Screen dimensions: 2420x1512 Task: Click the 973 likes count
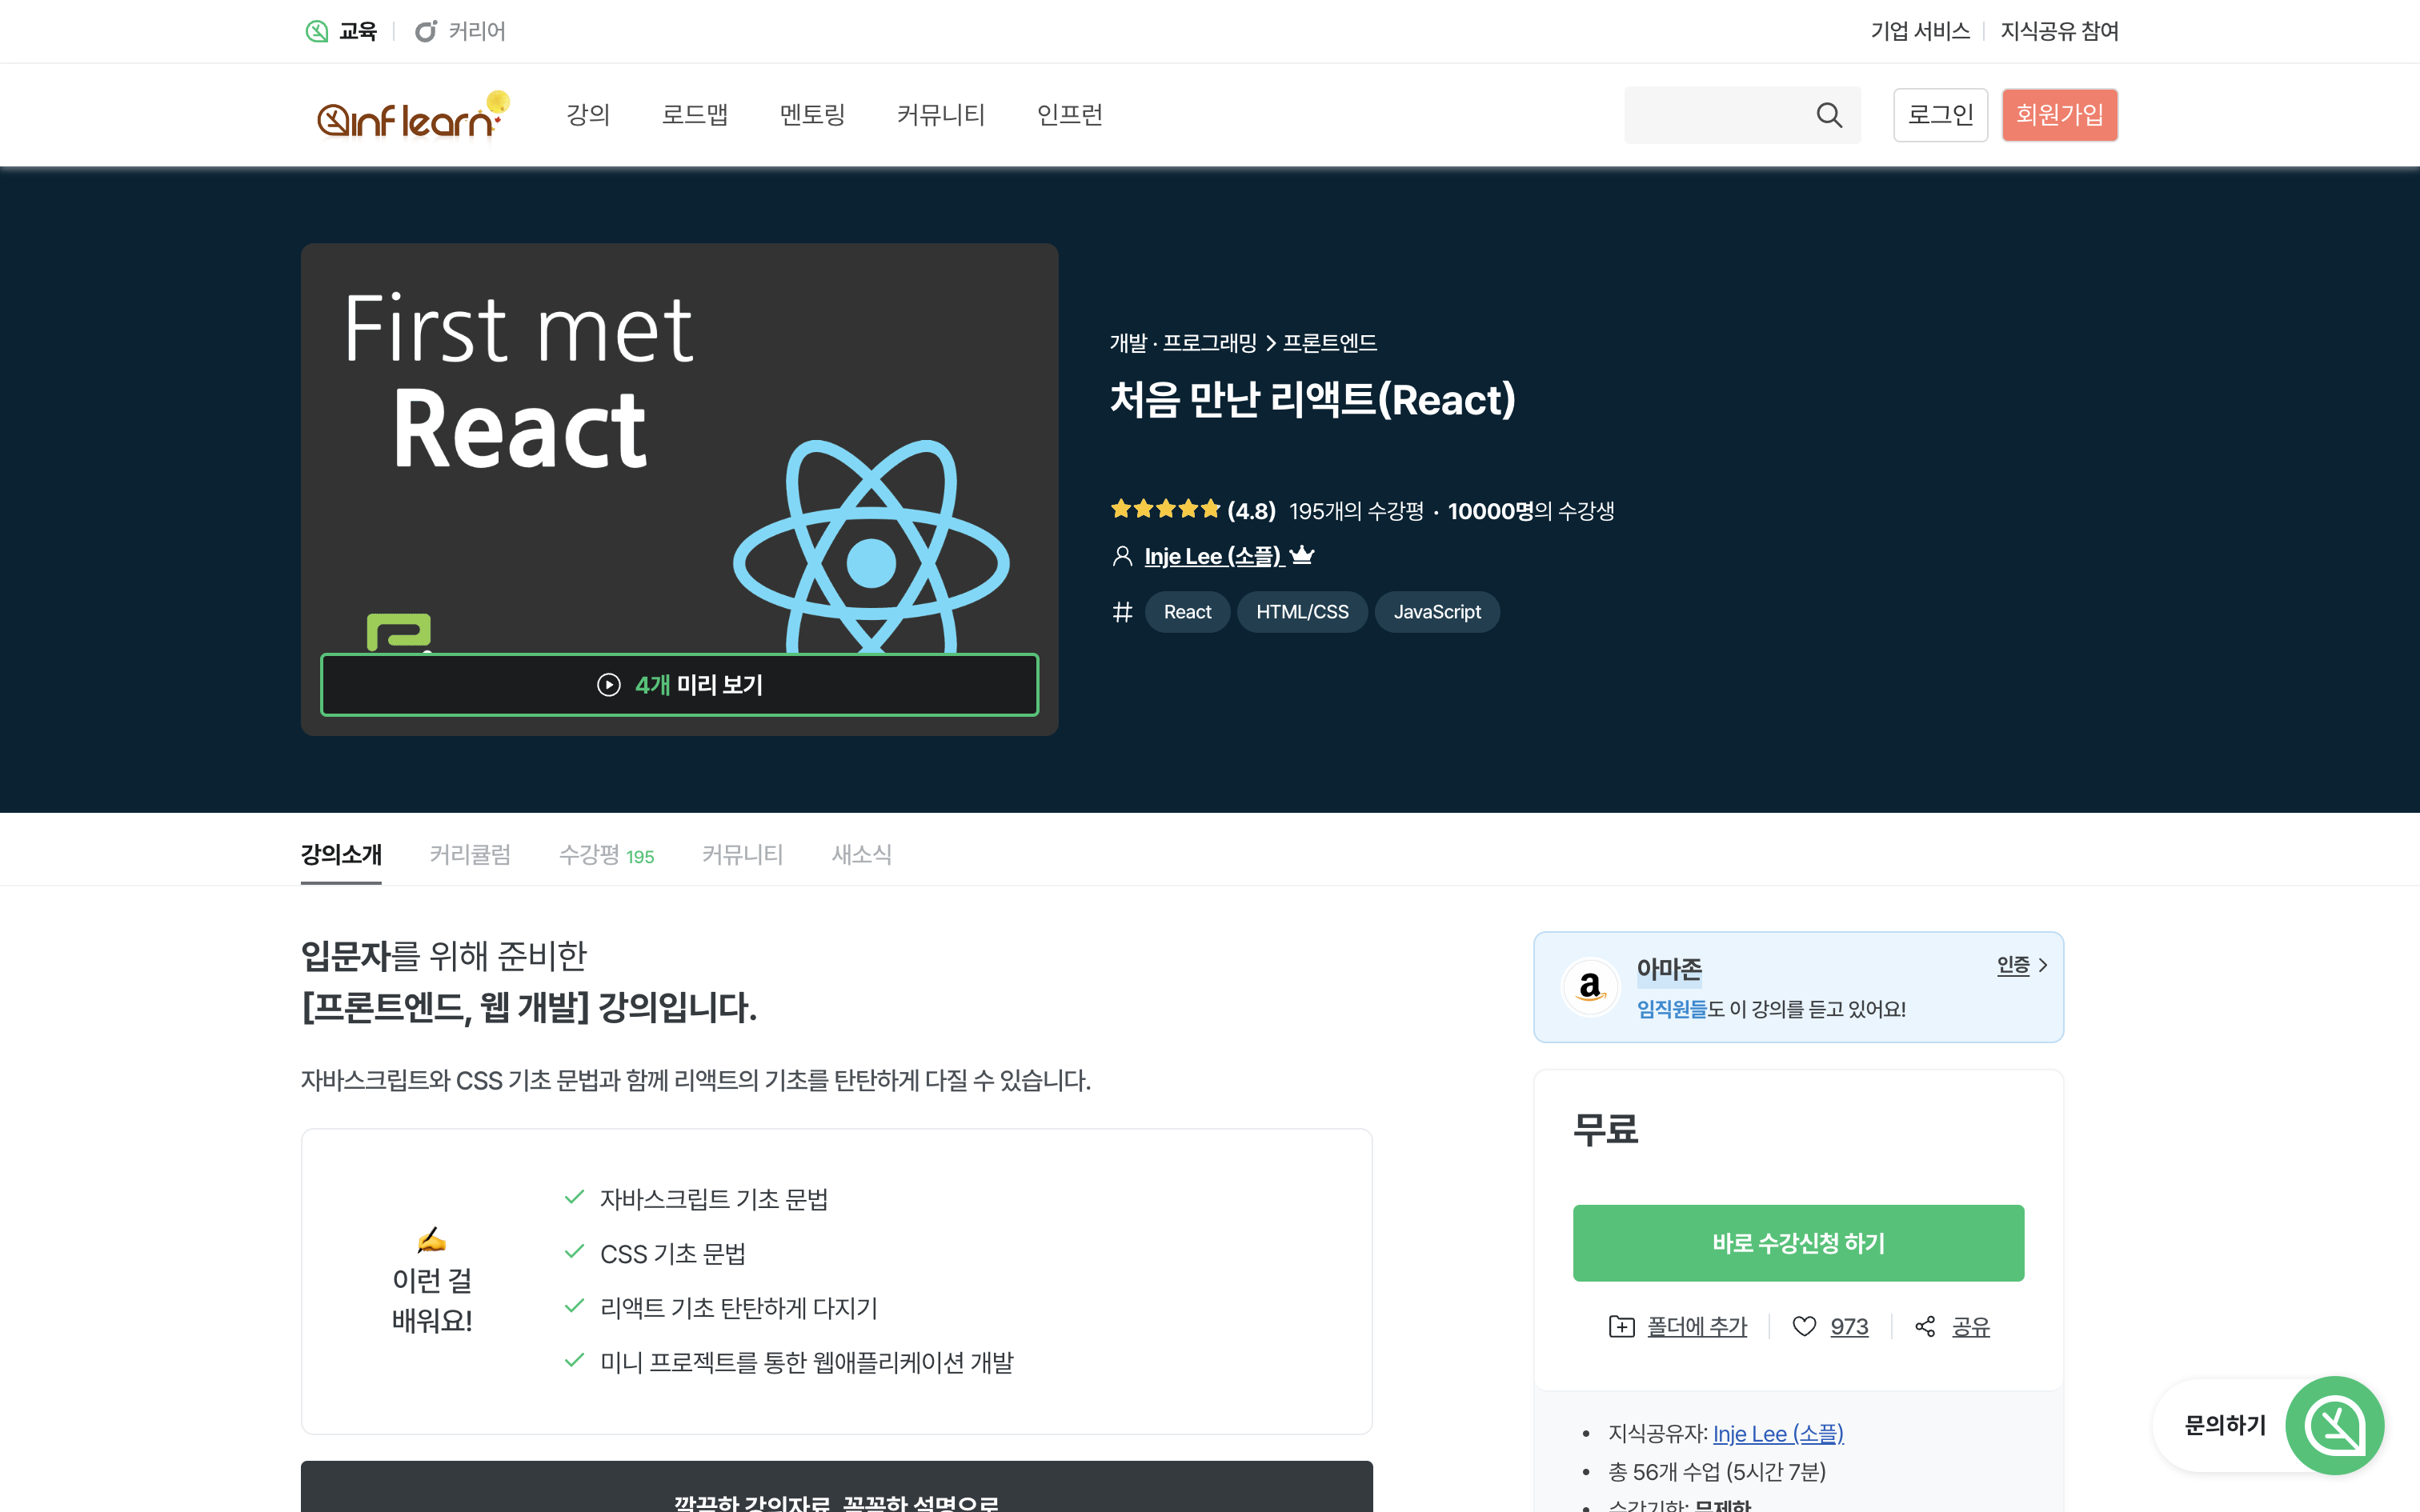pos(1849,1326)
